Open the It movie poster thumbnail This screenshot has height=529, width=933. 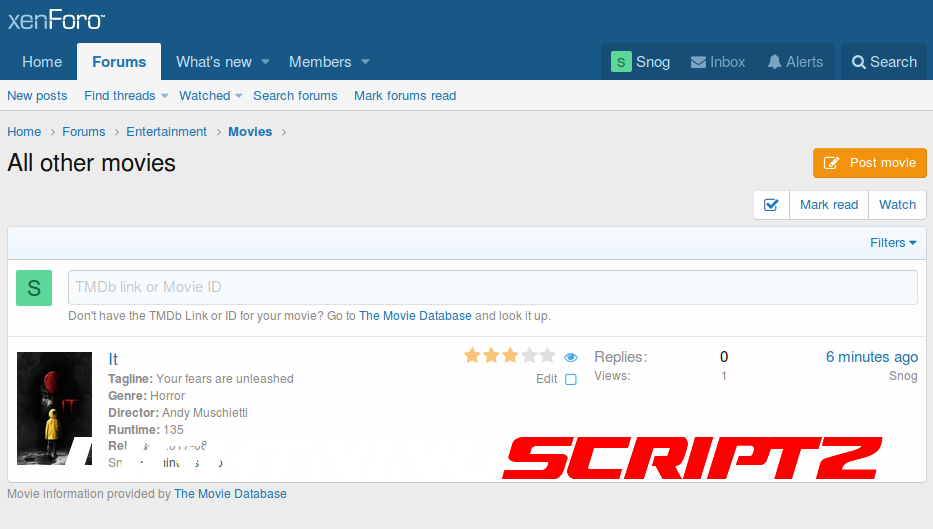pyautogui.click(x=55, y=408)
